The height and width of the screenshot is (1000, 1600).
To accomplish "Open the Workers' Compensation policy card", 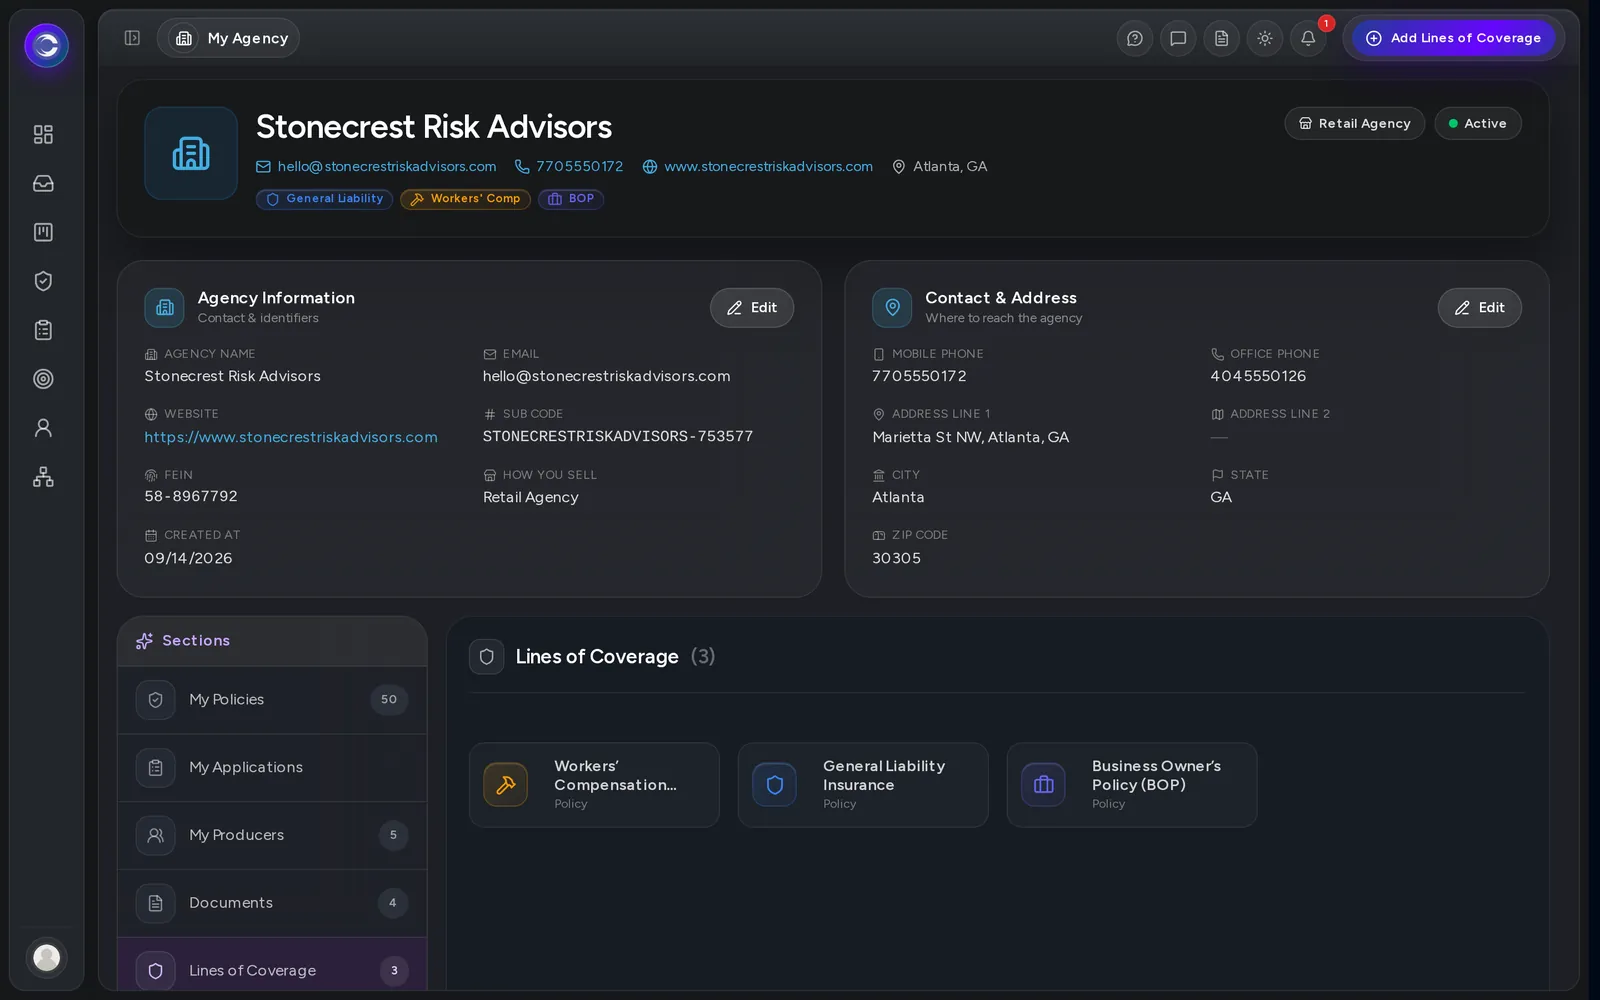I will tap(594, 785).
